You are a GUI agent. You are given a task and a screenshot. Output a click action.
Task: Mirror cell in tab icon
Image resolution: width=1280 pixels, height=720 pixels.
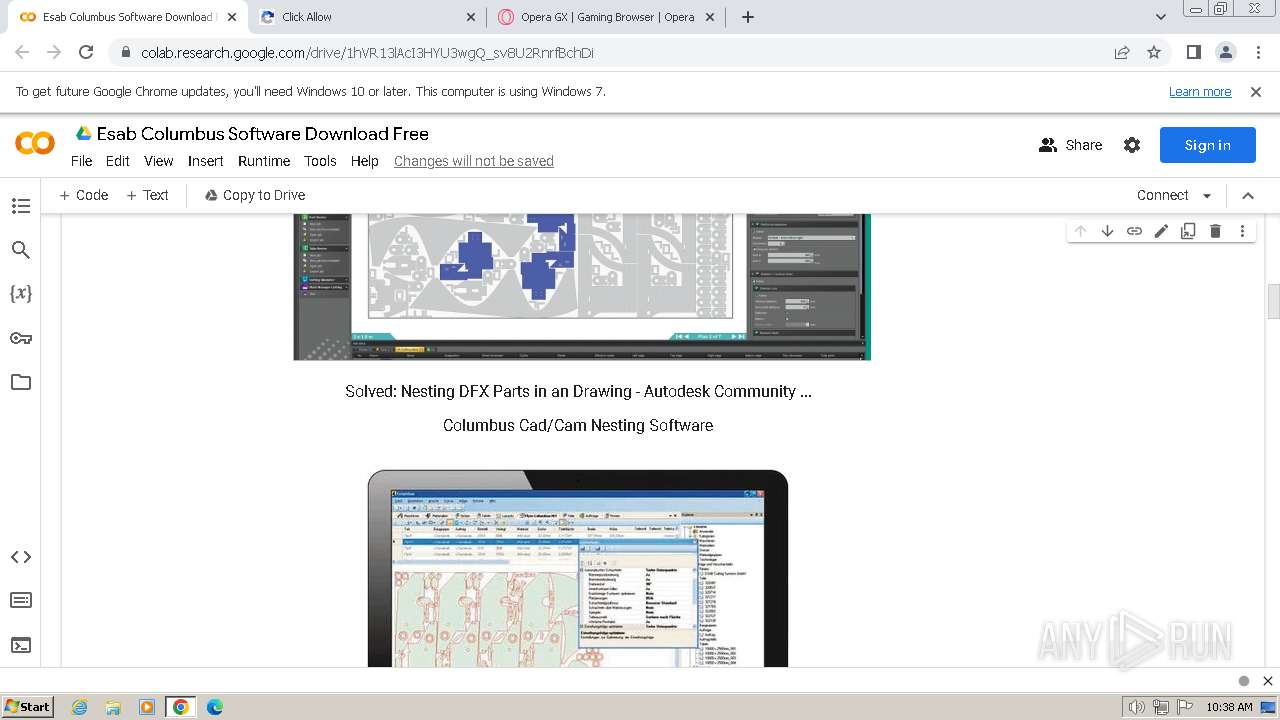point(1188,231)
